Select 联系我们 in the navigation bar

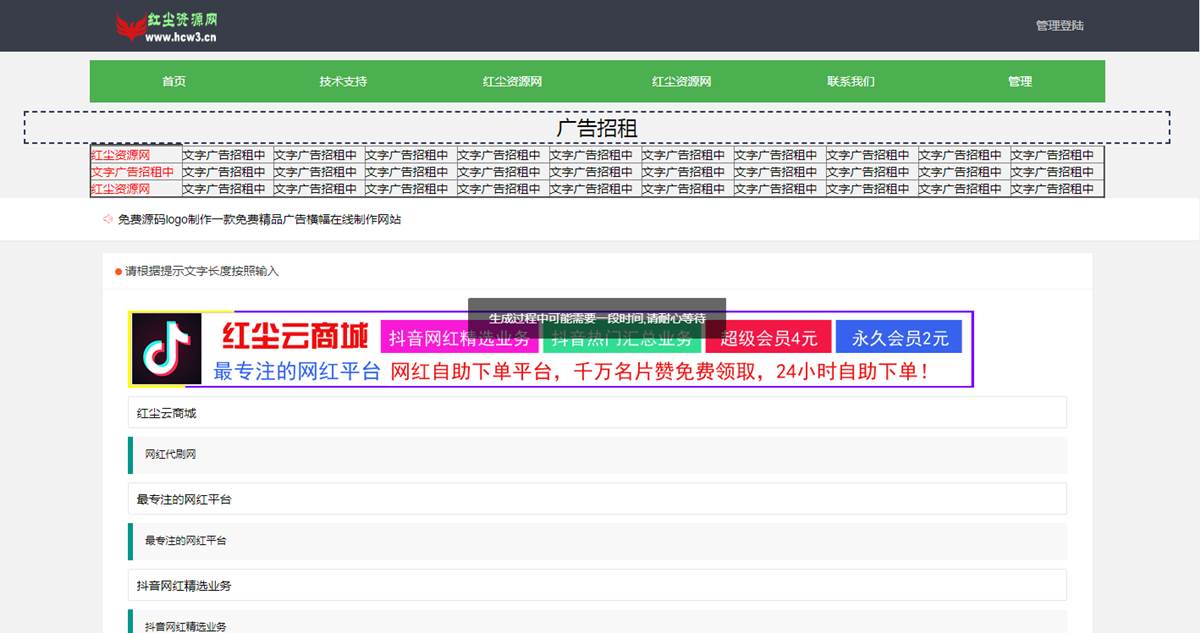851,82
